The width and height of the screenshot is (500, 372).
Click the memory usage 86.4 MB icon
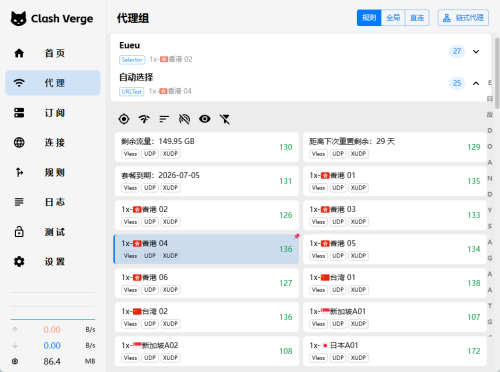(15, 361)
